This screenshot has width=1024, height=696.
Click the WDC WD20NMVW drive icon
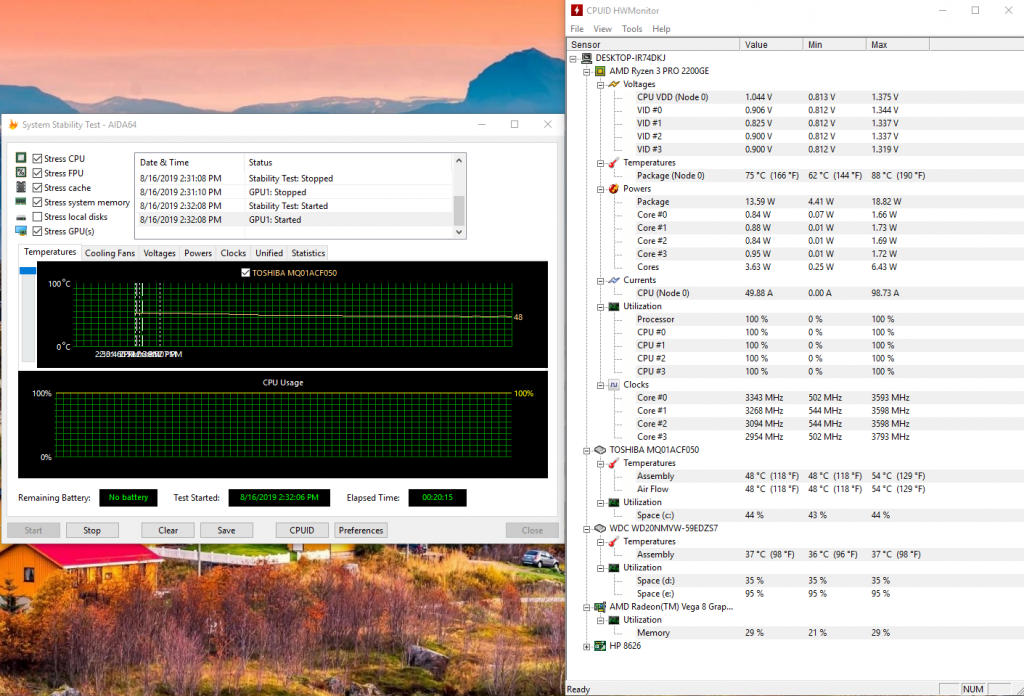pos(600,528)
